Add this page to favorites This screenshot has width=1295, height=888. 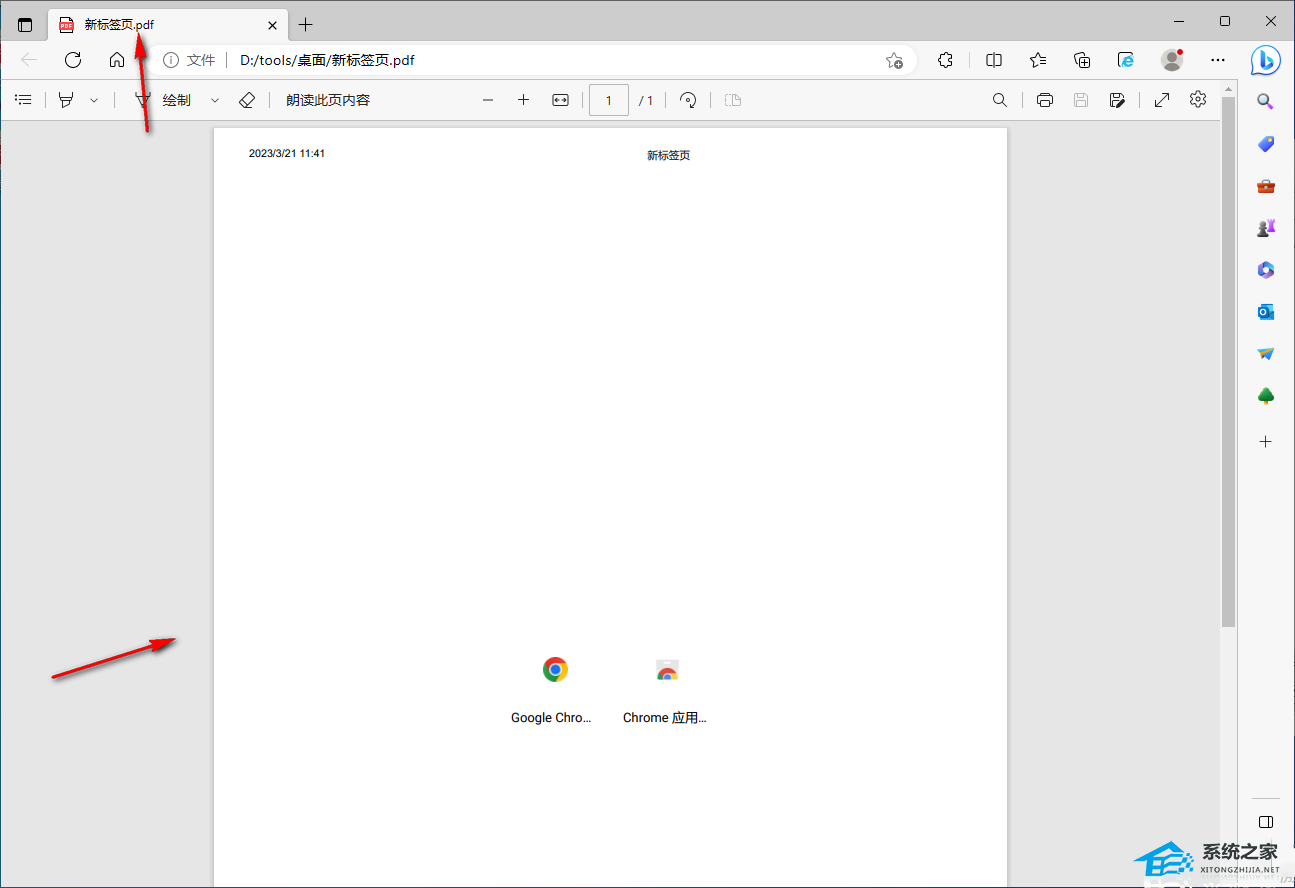click(x=894, y=60)
